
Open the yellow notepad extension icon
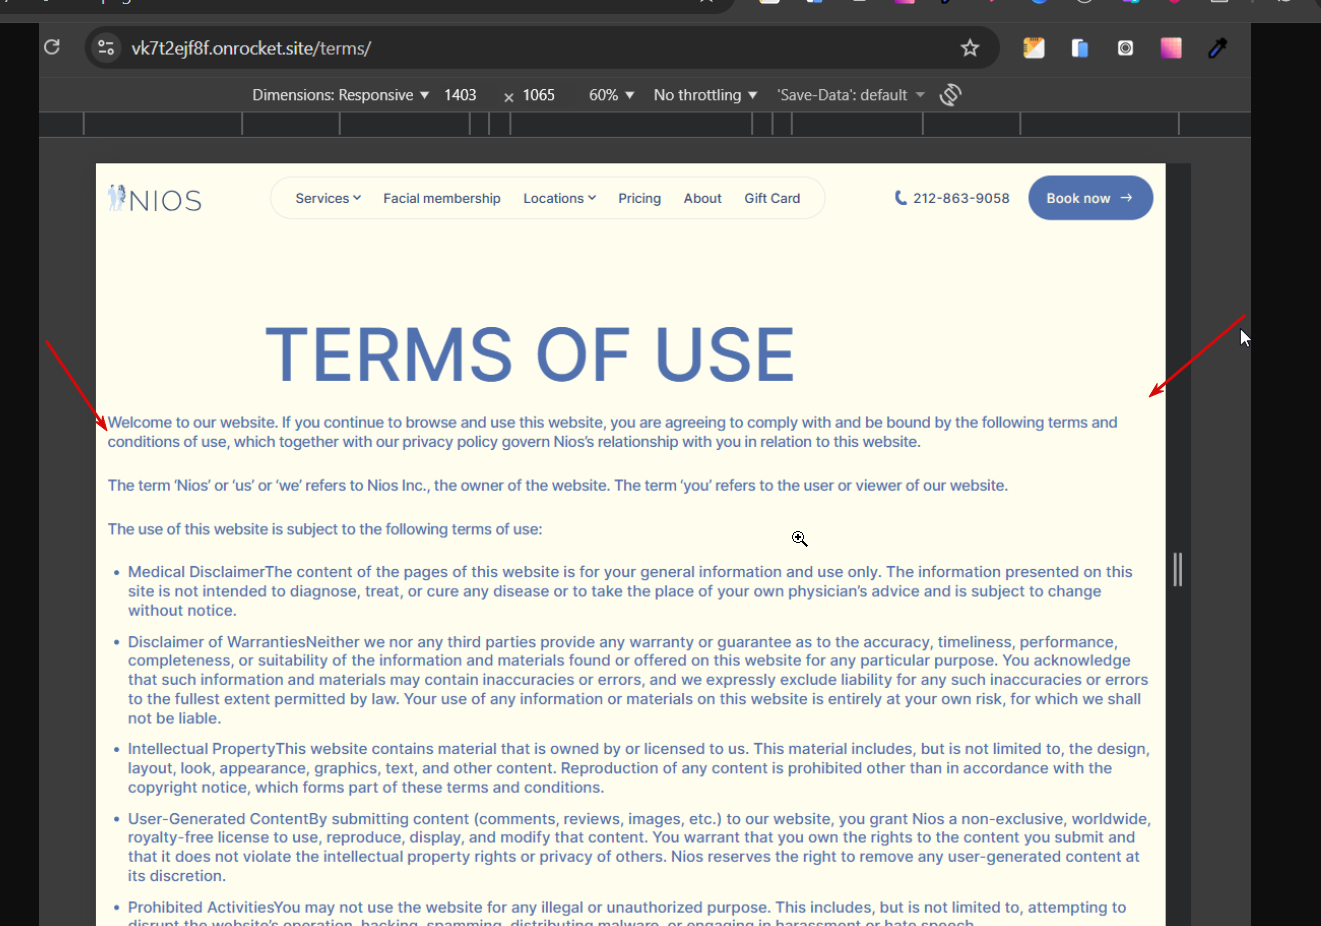pos(1034,48)
